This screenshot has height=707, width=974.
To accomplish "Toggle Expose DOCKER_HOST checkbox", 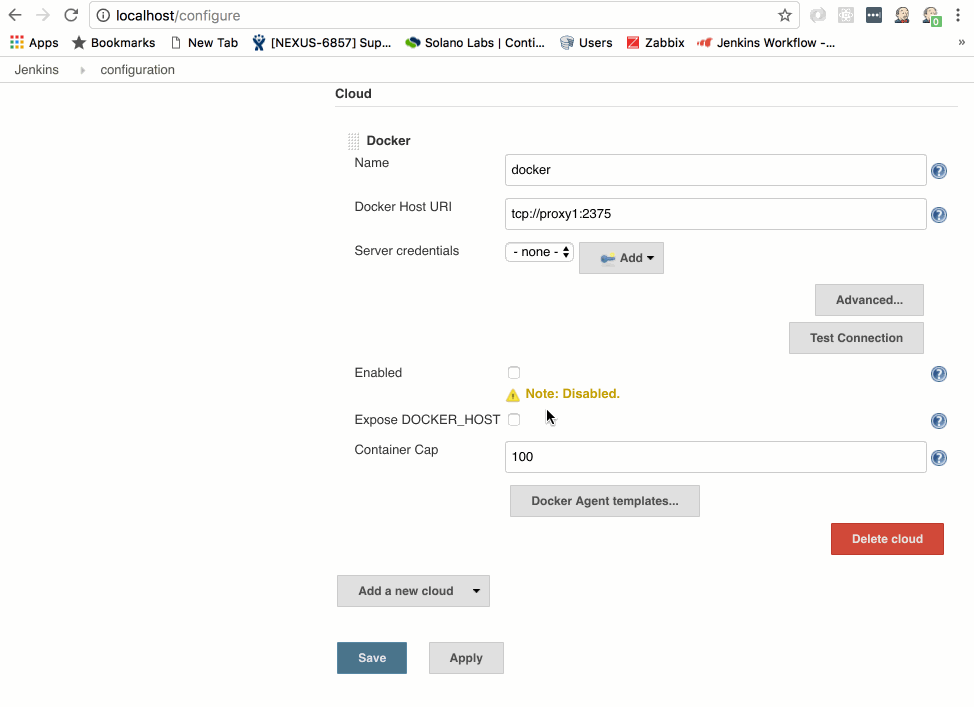I will pyautogui.click(x=514, y=420).
